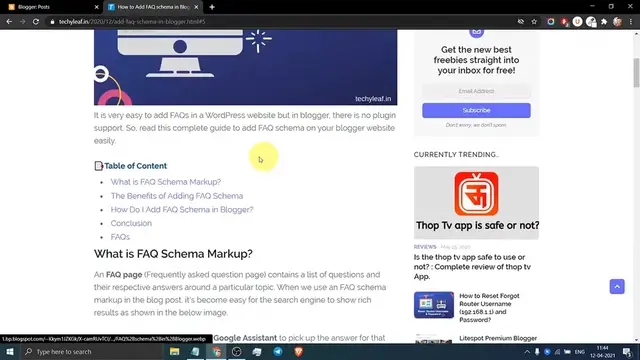Open the Notepad-style taskbar app icon
The image size is (640, 360).
tap(196, 351)
